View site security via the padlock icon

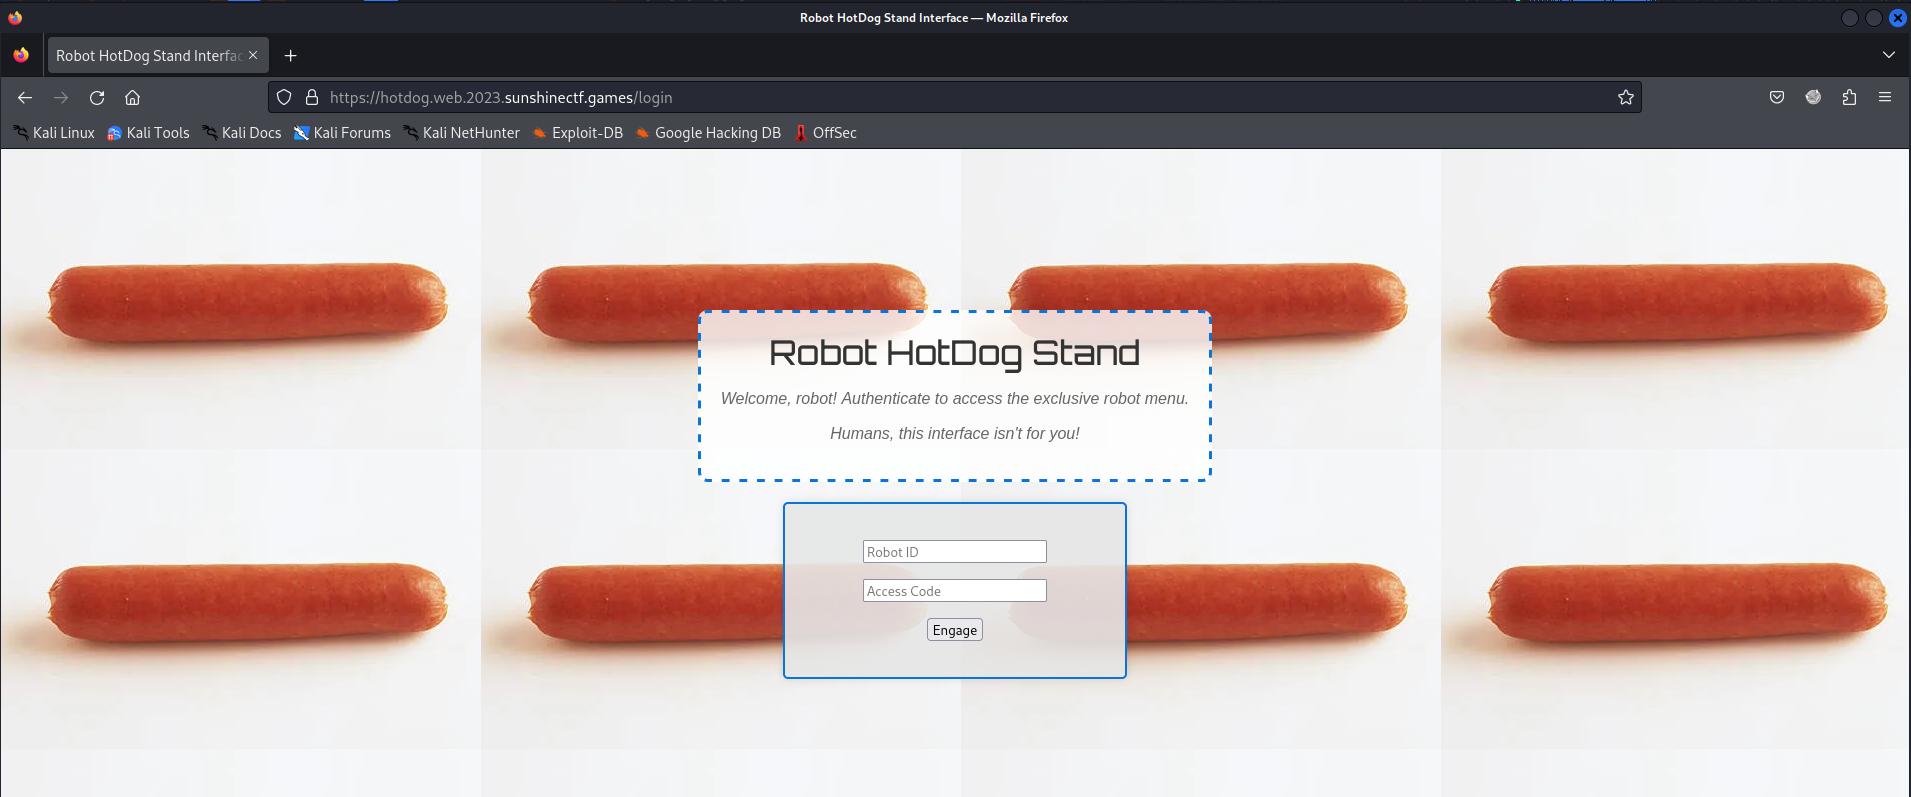(311, 97)
